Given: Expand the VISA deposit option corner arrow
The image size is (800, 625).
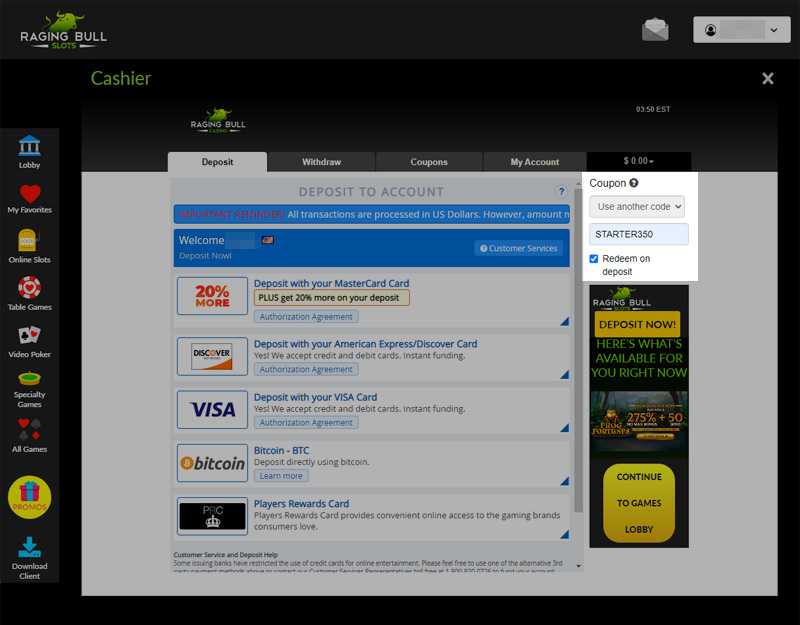Looking at the screenshot, I should (x=564, y=428).
